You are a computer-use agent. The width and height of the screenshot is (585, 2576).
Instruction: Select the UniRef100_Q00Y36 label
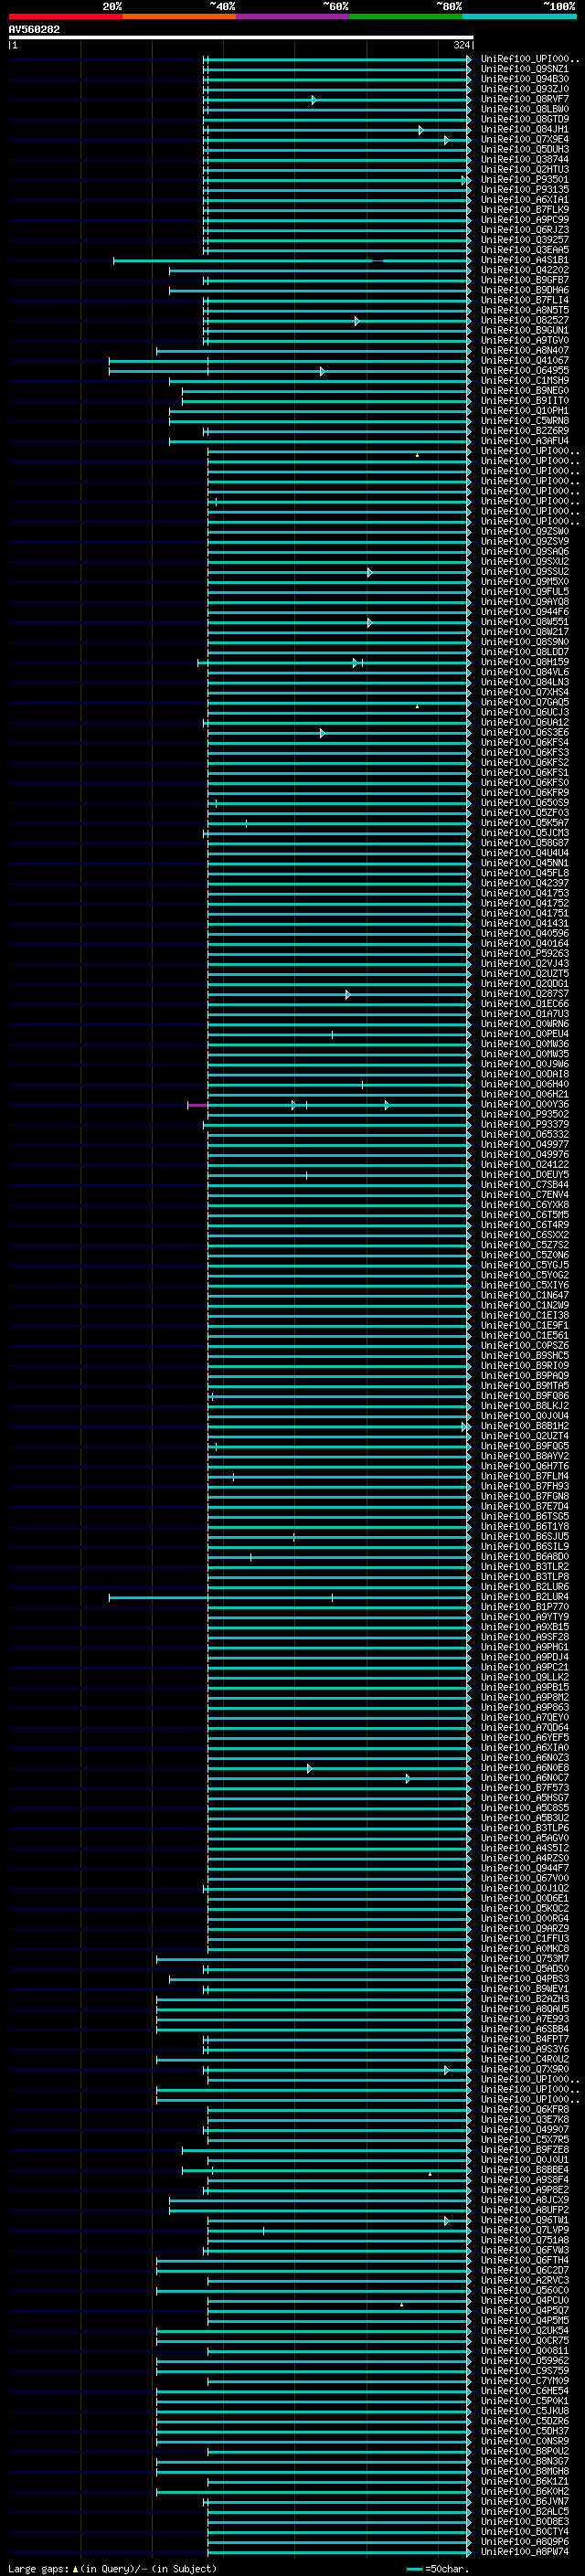[525, 1104]
